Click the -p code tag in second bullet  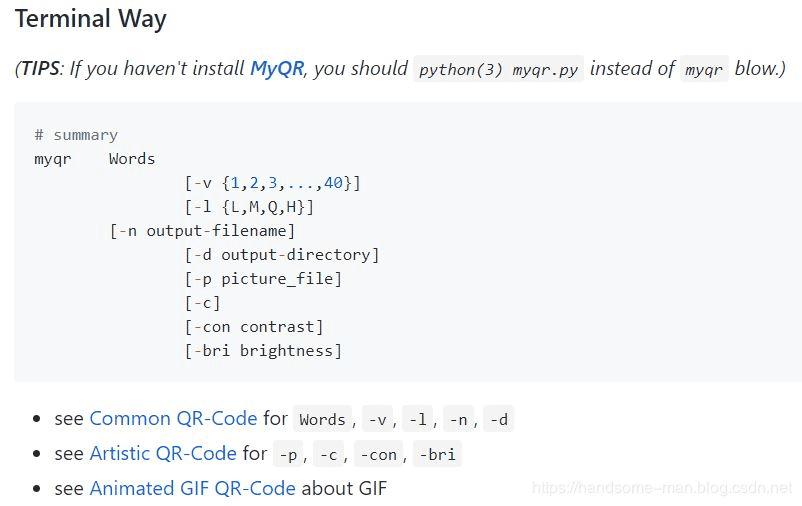288,455
